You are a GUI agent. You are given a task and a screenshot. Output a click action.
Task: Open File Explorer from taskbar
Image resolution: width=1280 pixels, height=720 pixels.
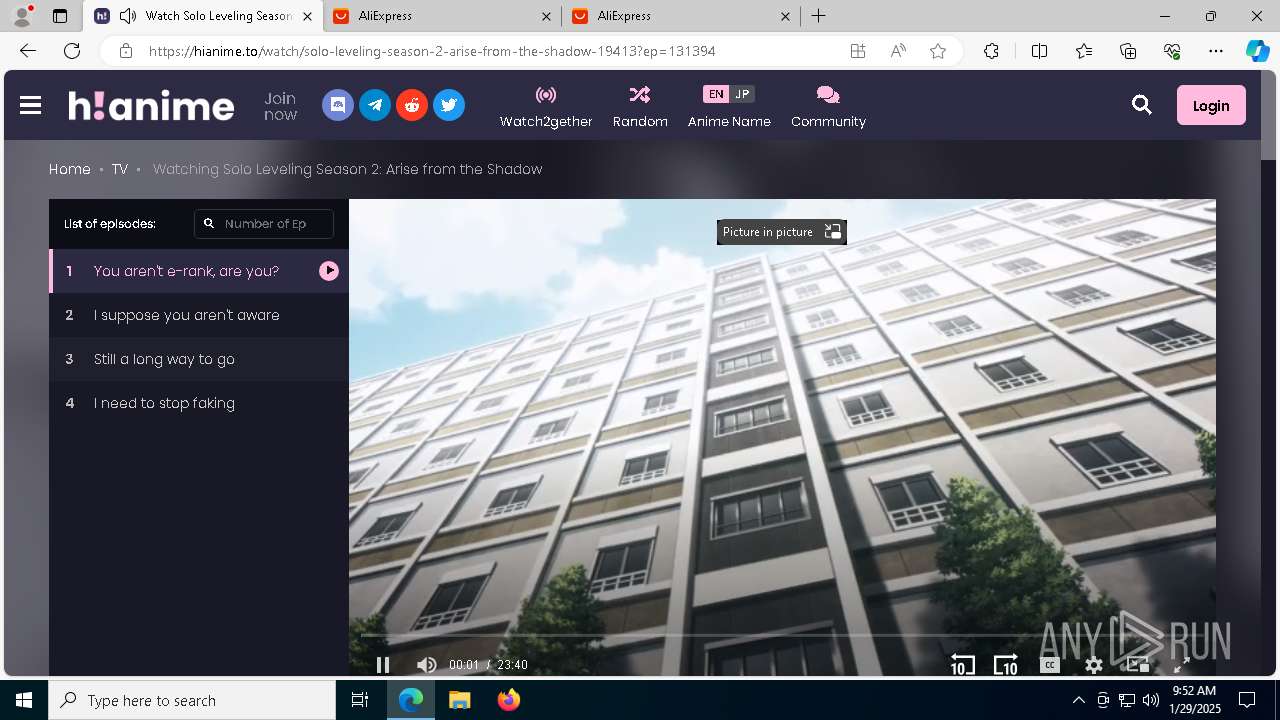[x=459, y=700]
